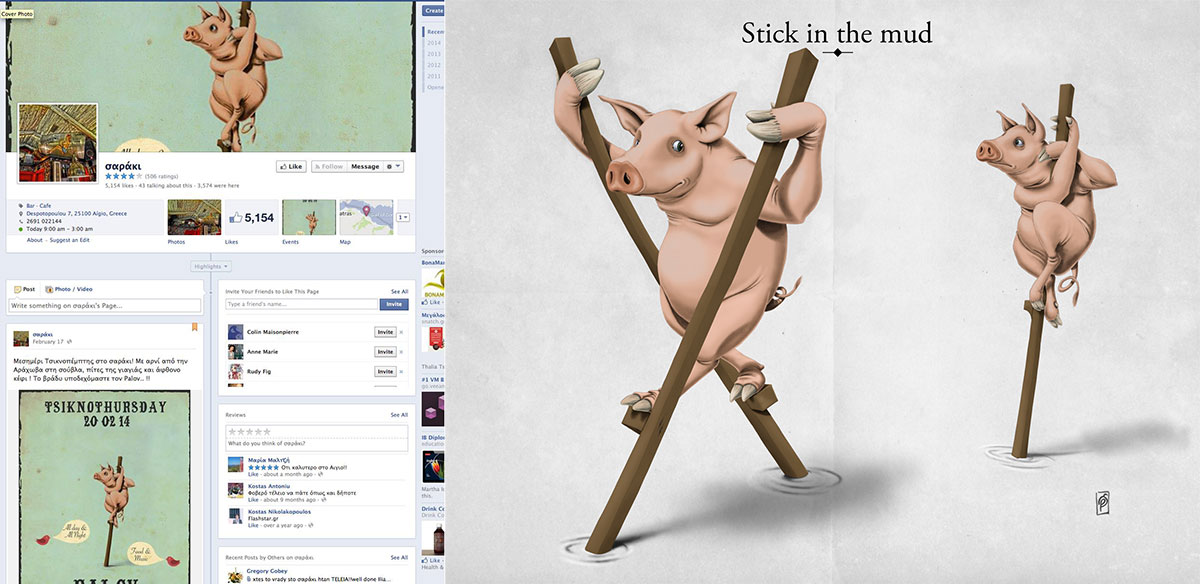Click the Like button on σαράκι page

click(x=291, y=166)
